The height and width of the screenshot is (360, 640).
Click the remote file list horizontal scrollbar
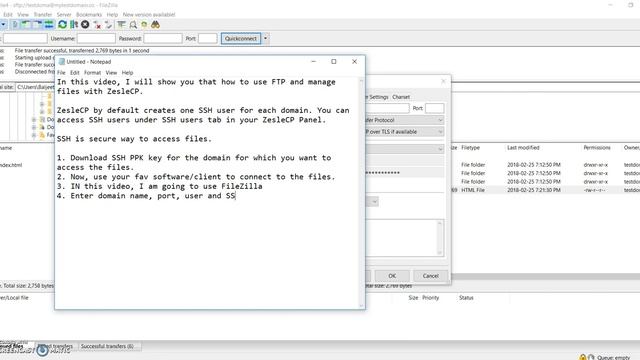[x=545, y=277]
